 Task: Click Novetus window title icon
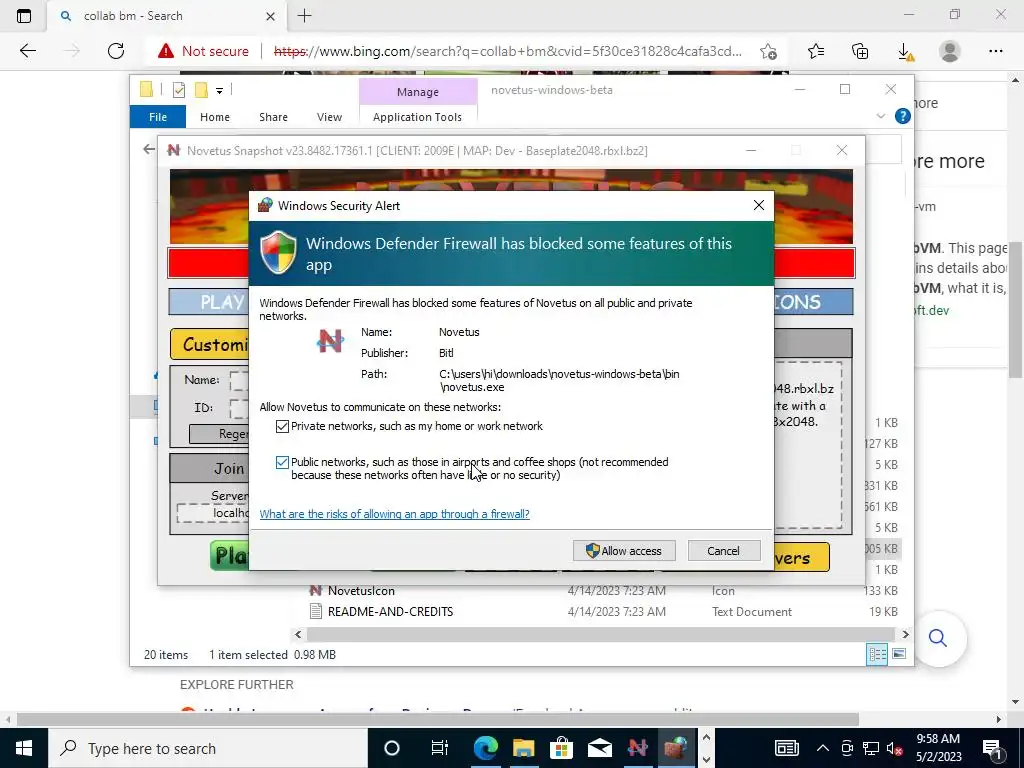click(x=173, y=150)
